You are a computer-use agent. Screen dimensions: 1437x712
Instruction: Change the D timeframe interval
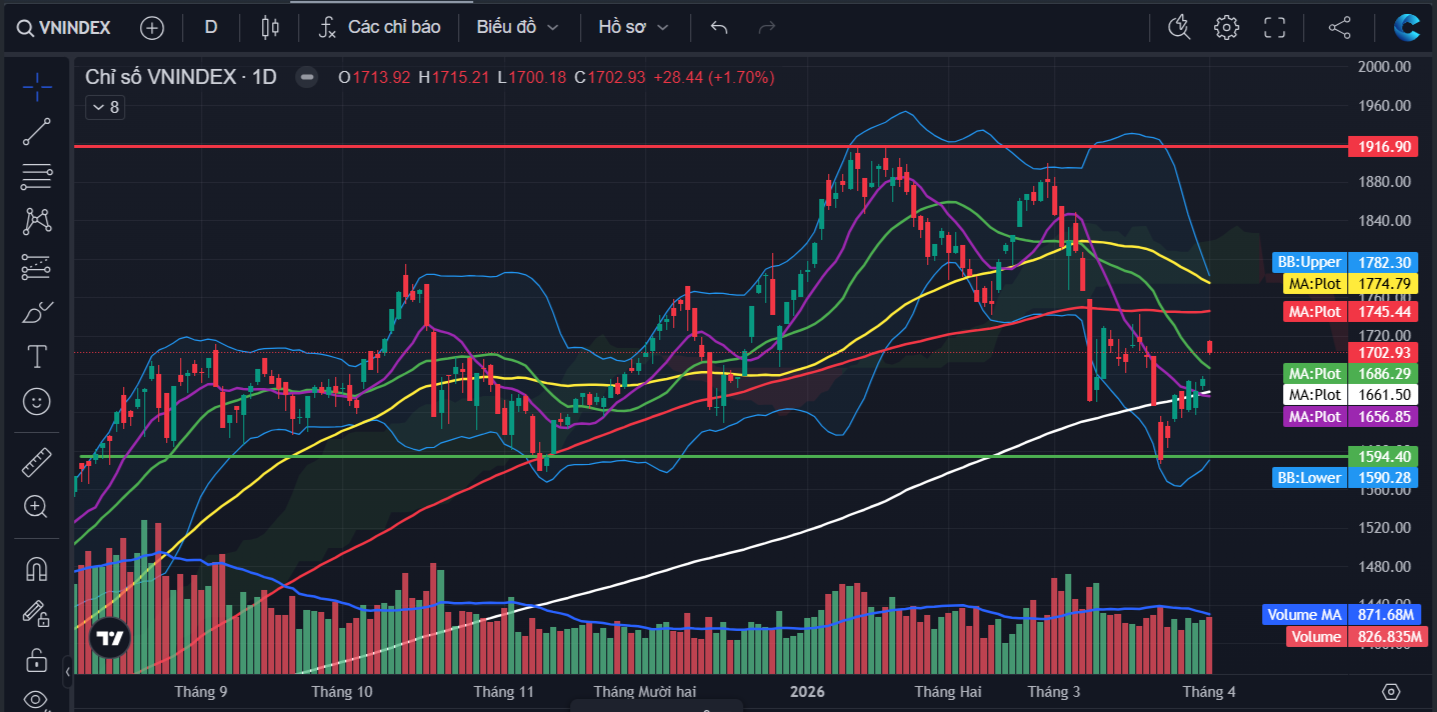(211, 27)
